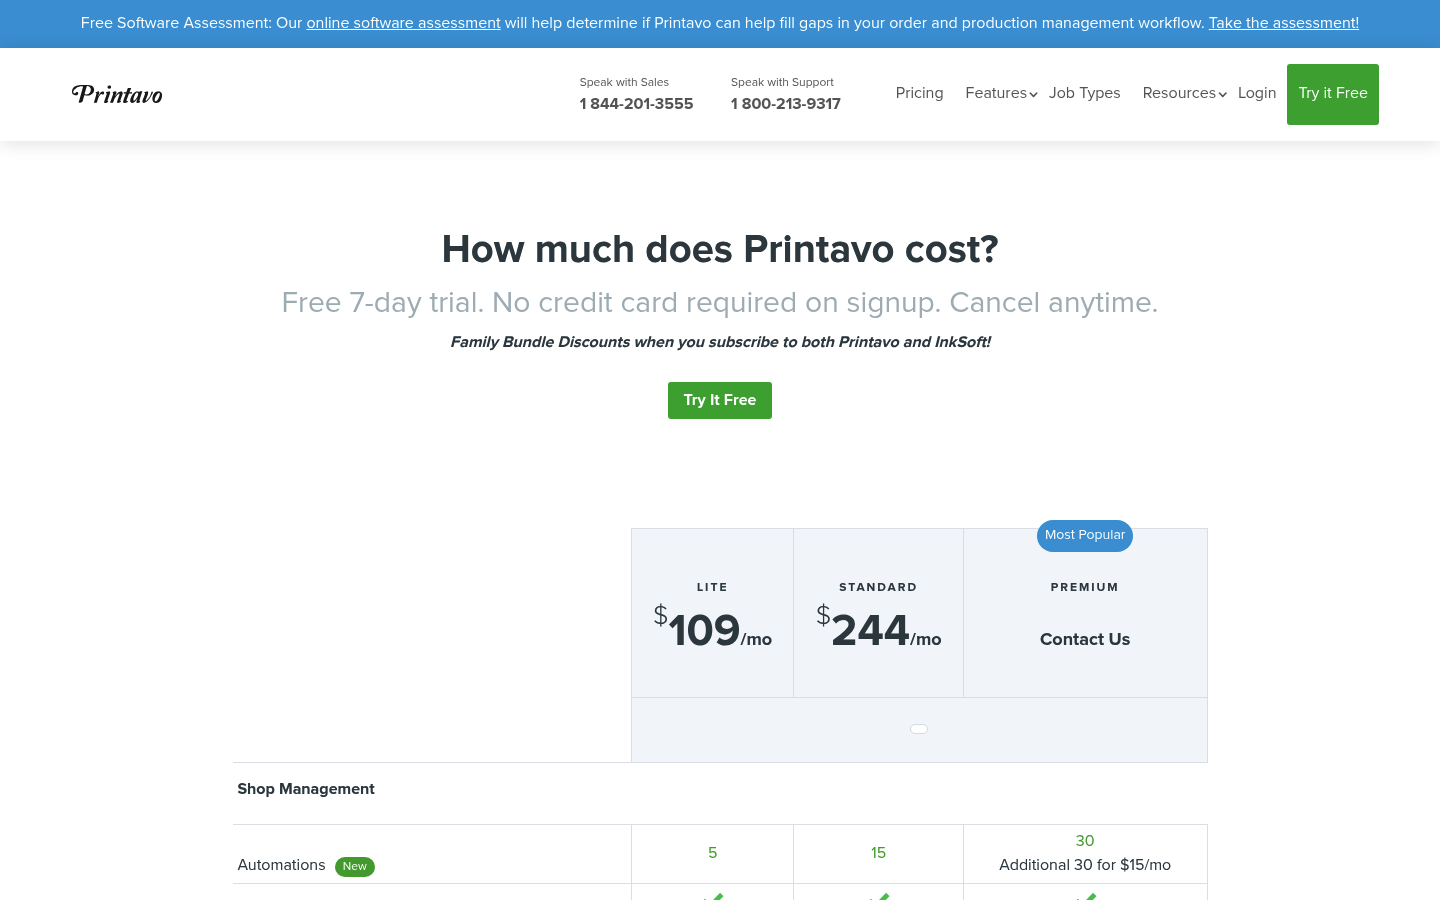1440x900 pixels.
Task: Select the Lite plan $109/mo header
Action: pyautogui.click(x=712, y=613)
